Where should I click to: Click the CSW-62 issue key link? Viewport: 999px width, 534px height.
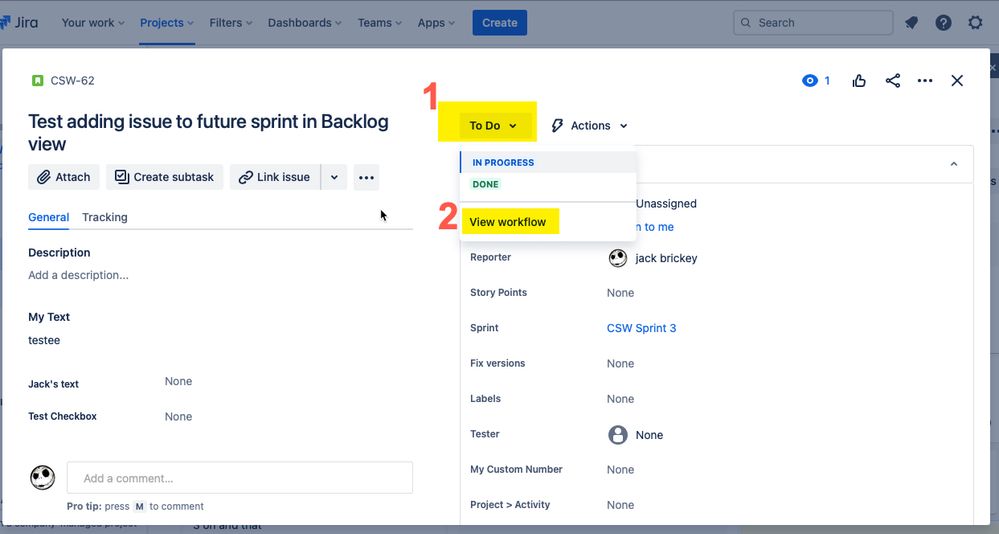click(73, 81)
